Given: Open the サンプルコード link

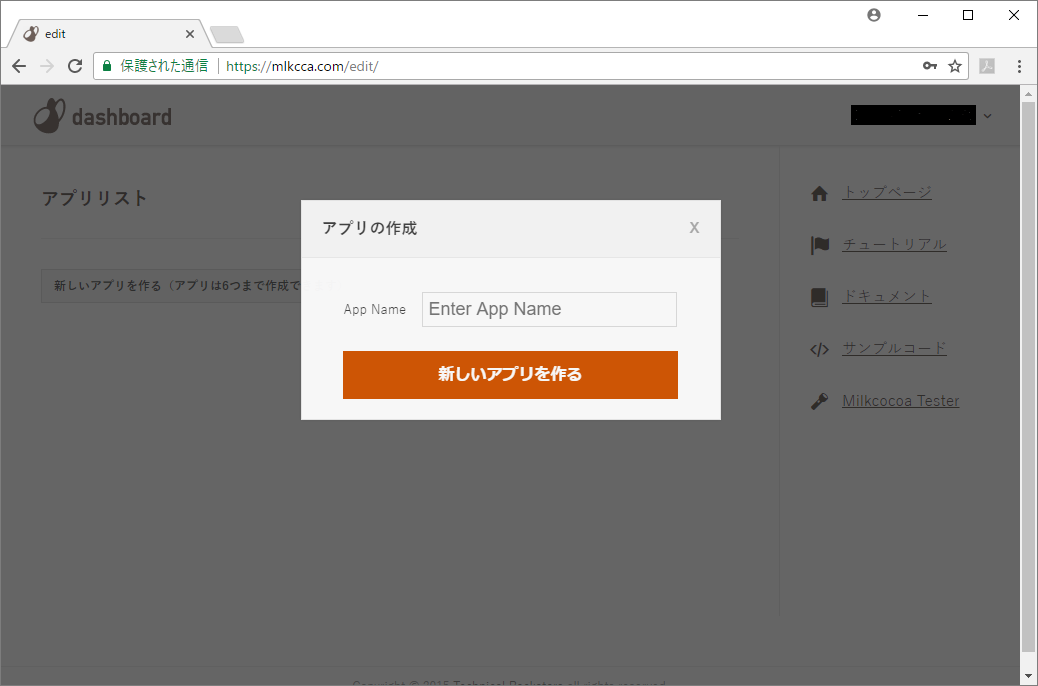Looking at the screenshot, I should [x=894, y=348].
